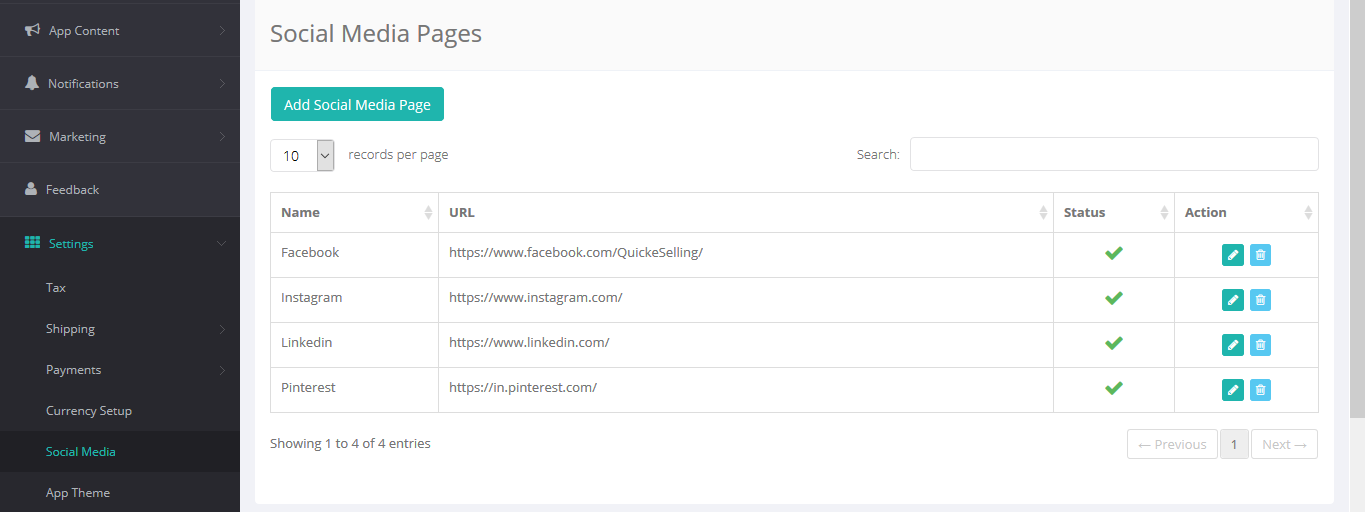The height and width of the screenshot is (512, 1365).
Task: Click the trash icon for Instagram
Action: tap(1260, 300)
